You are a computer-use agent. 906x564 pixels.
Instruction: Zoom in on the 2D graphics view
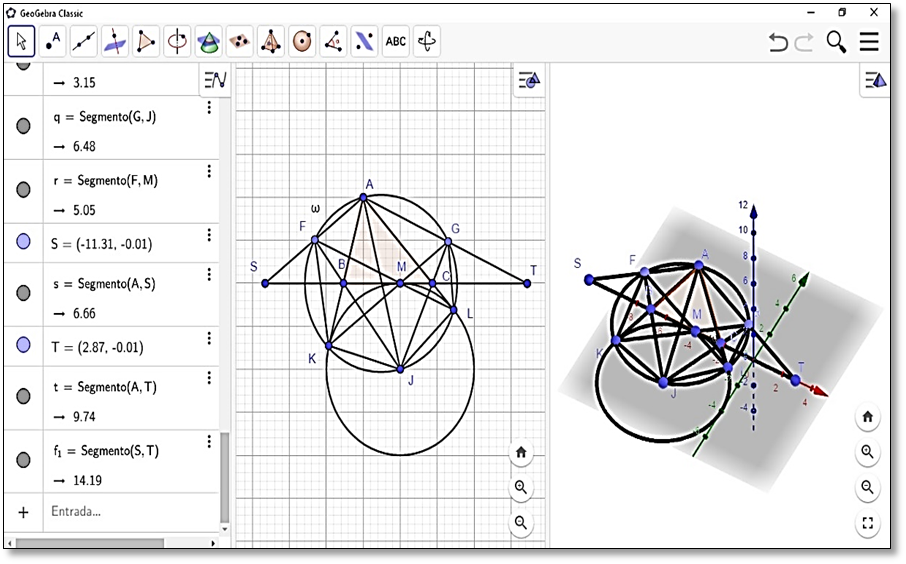[521, 487]
